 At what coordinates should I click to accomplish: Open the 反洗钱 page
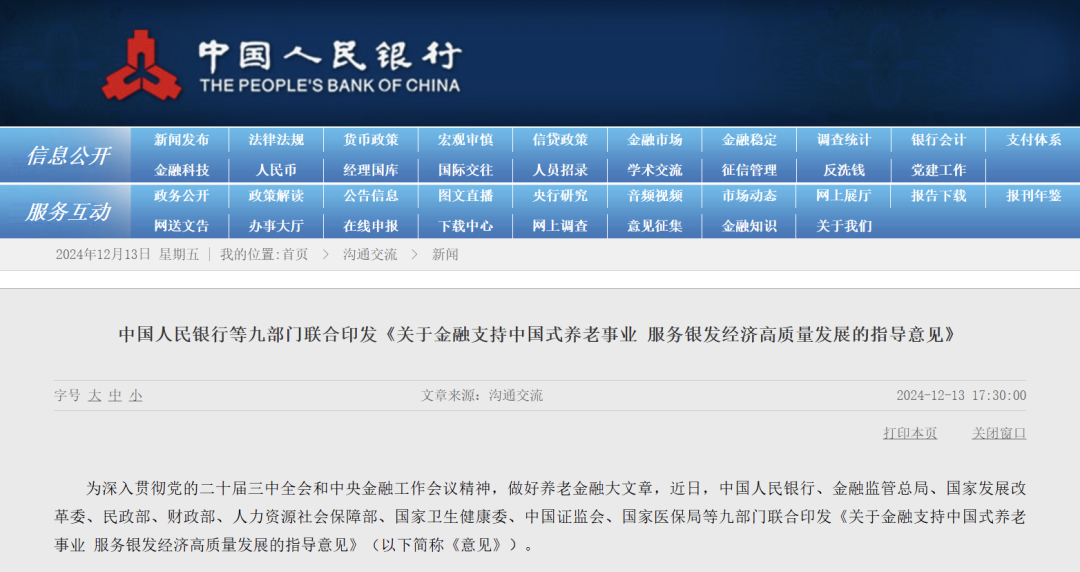(x=844, y=170)
